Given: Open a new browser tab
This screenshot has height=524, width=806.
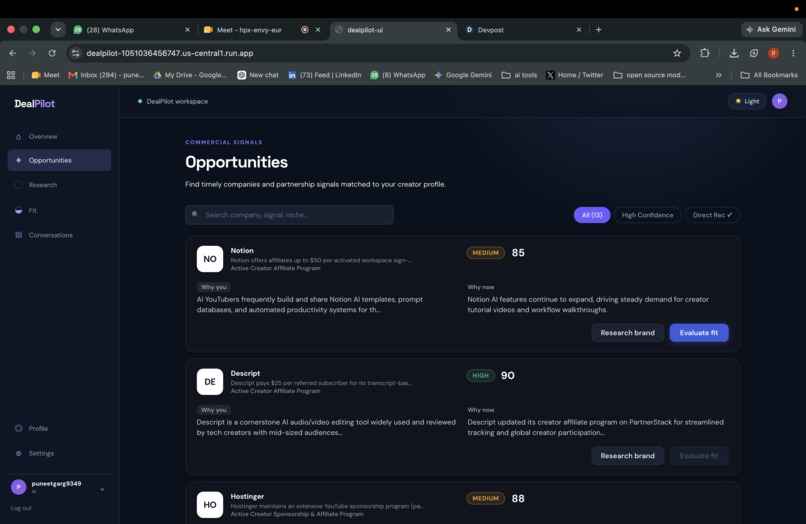Looking at the screenshot, I should point(598,30).
